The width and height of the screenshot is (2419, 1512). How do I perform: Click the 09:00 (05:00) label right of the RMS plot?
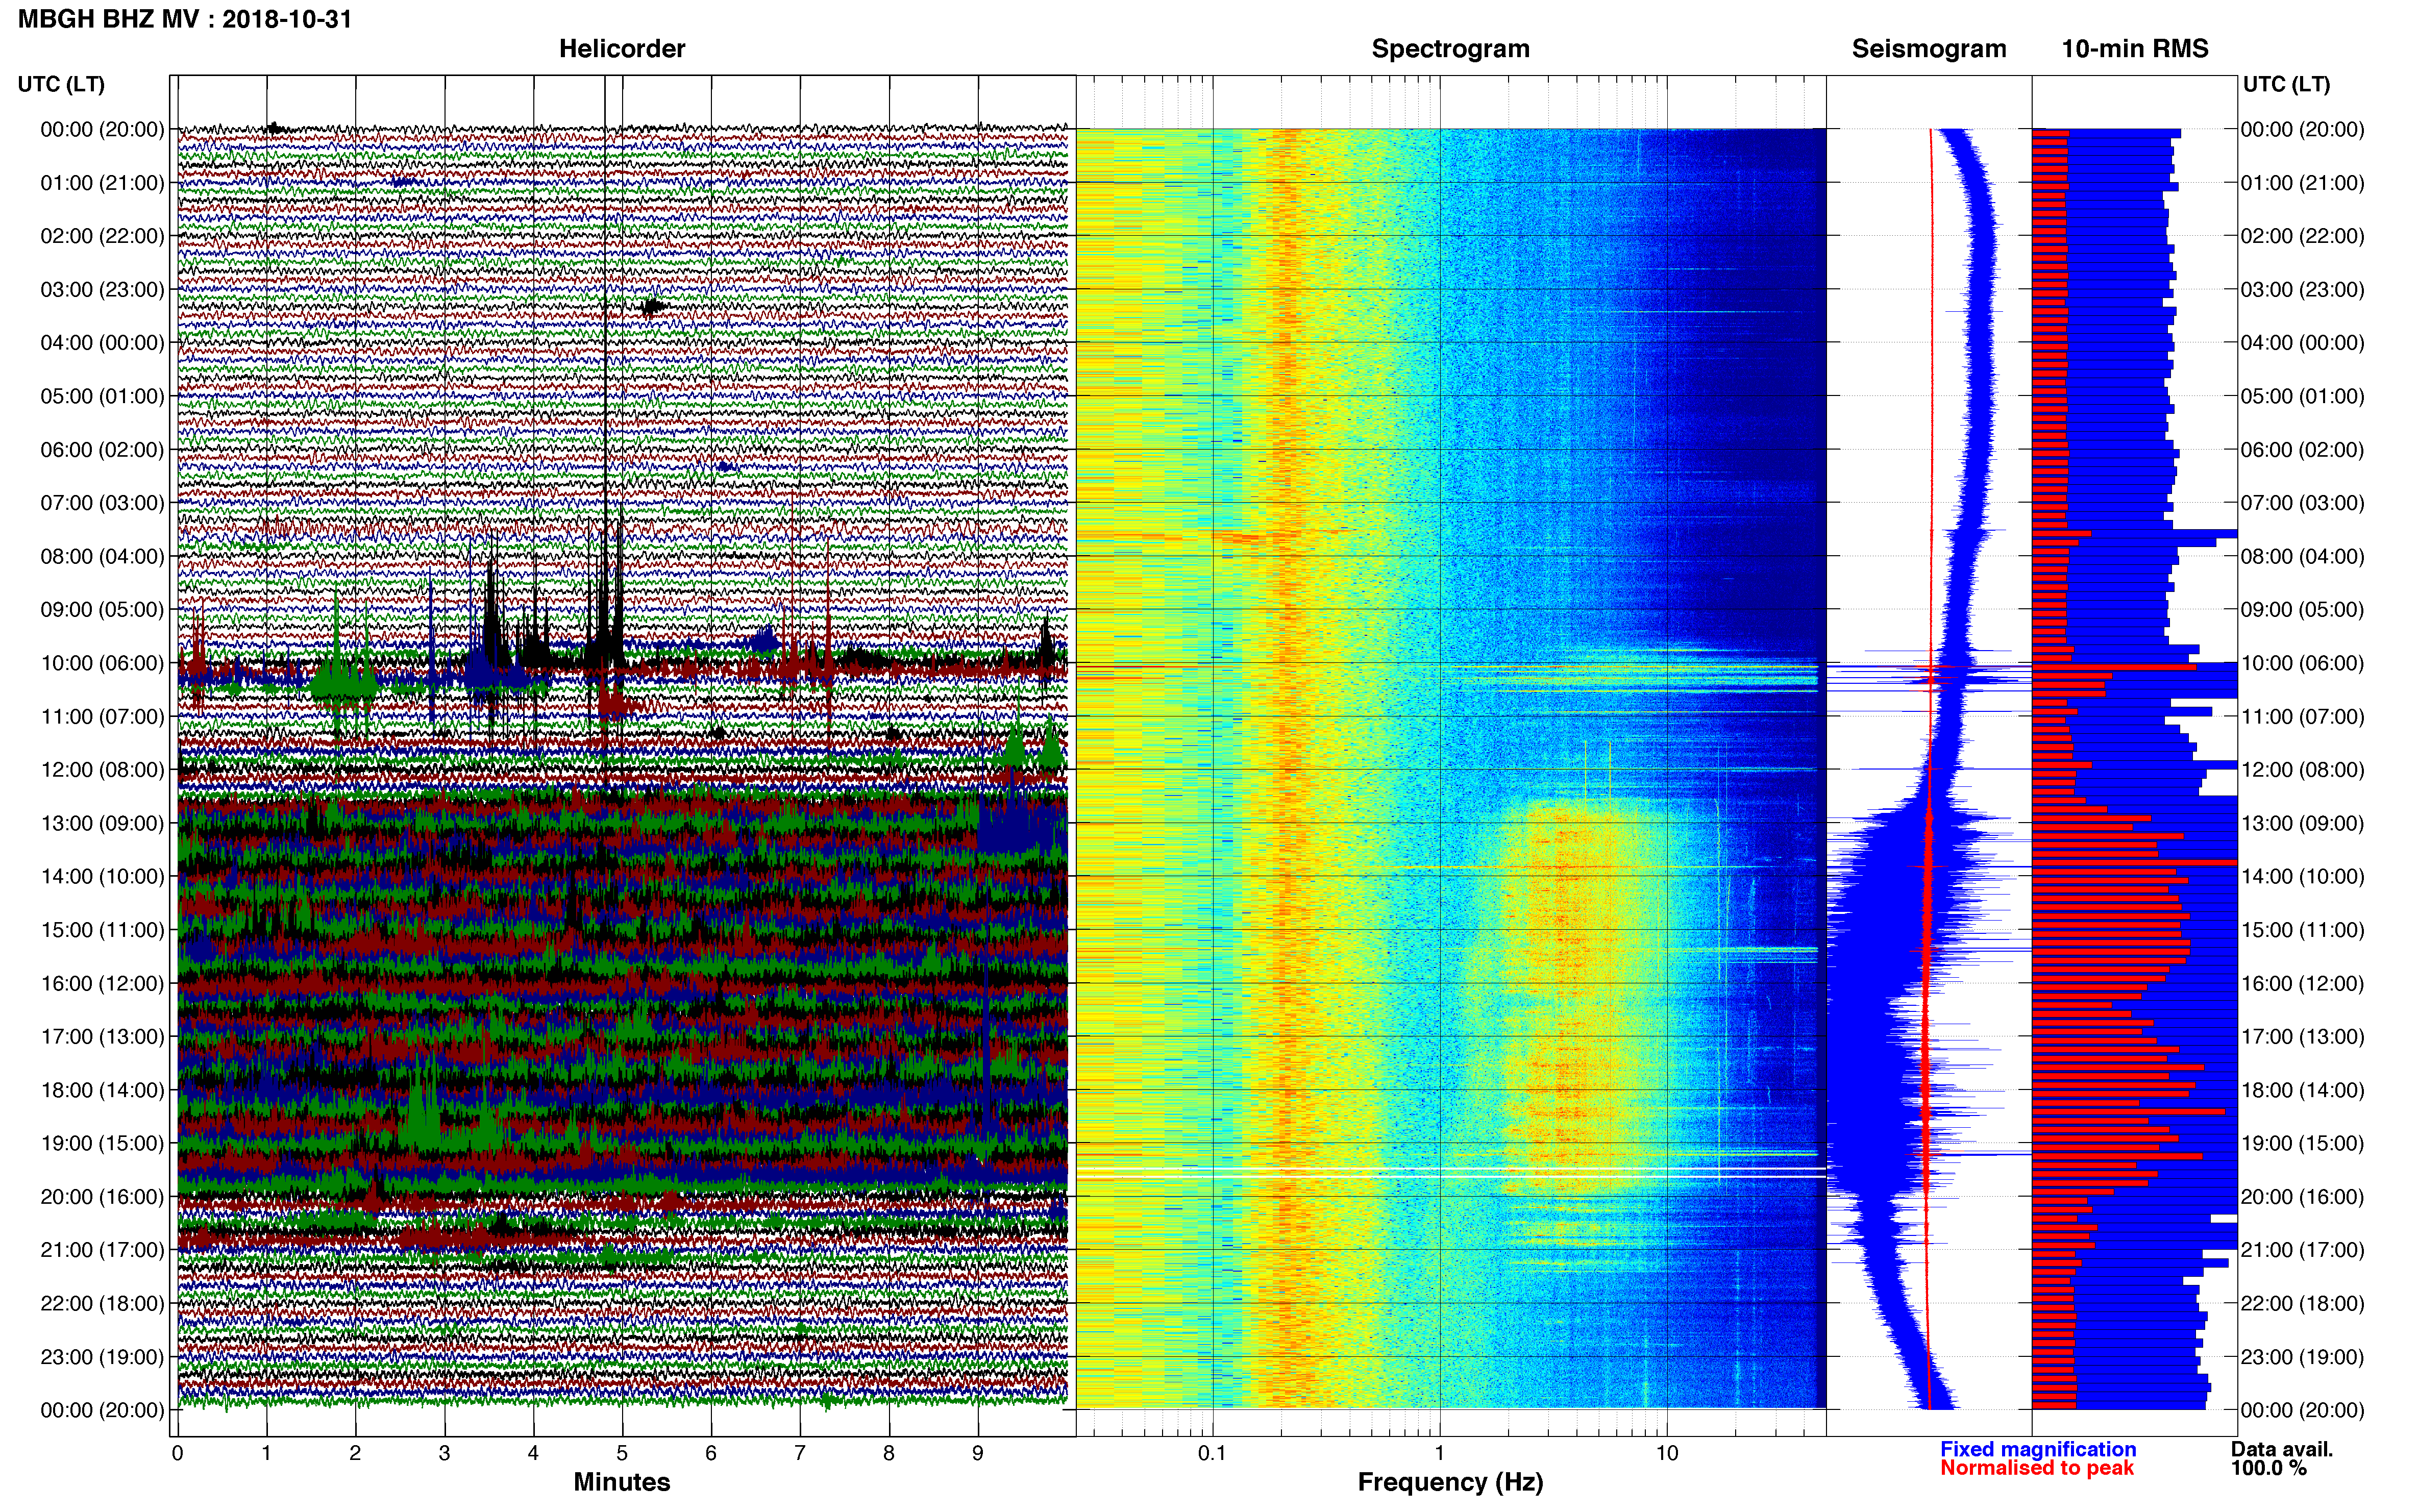click(2302, 610)
